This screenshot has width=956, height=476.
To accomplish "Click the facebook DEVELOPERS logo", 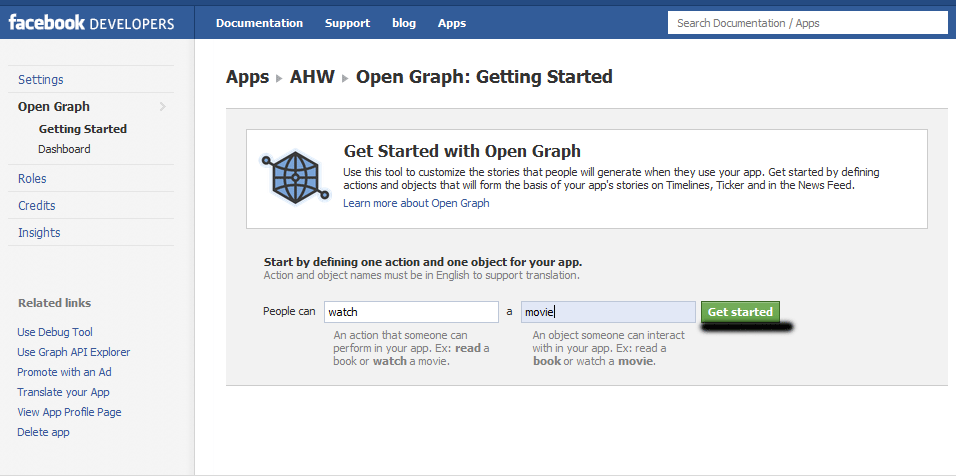I will click(91, 23).
